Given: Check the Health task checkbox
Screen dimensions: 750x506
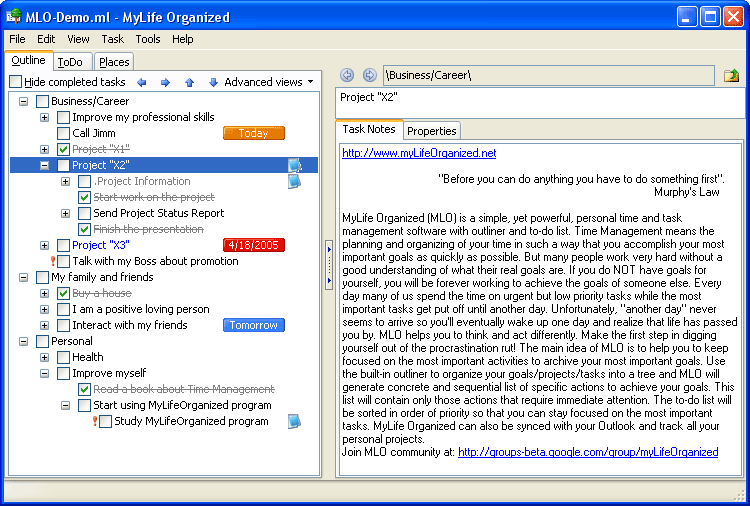Looking at the screenshot, I should point(63,357).
